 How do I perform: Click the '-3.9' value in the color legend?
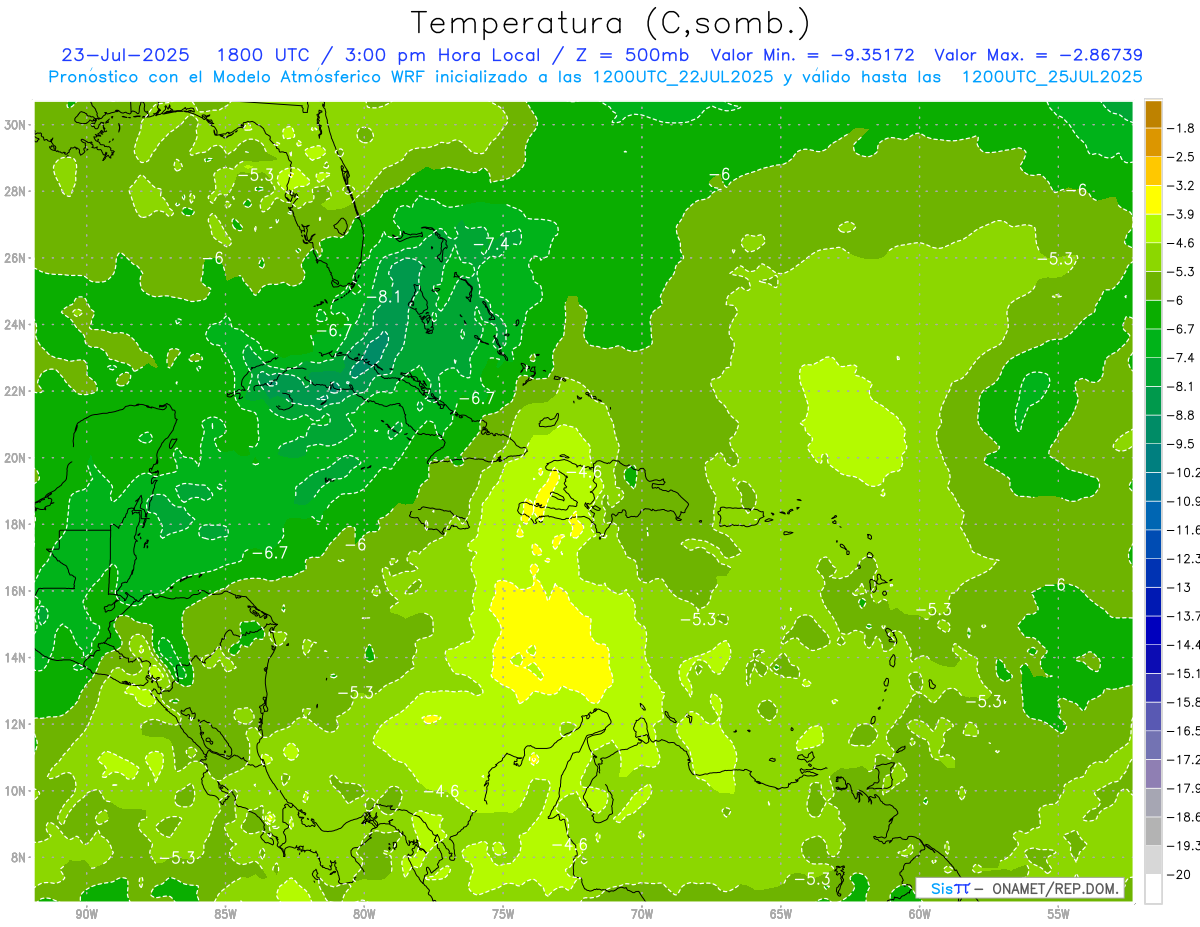click(x=1181, y=214)
